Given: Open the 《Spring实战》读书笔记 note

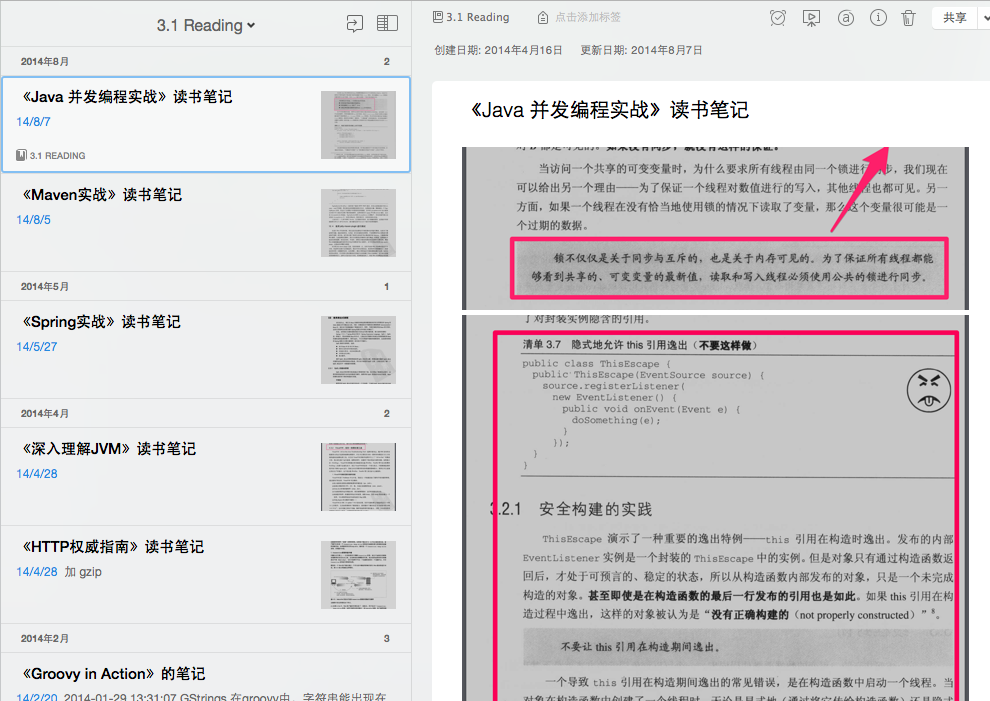Looking at the screenshot, I should pos(206,349).
